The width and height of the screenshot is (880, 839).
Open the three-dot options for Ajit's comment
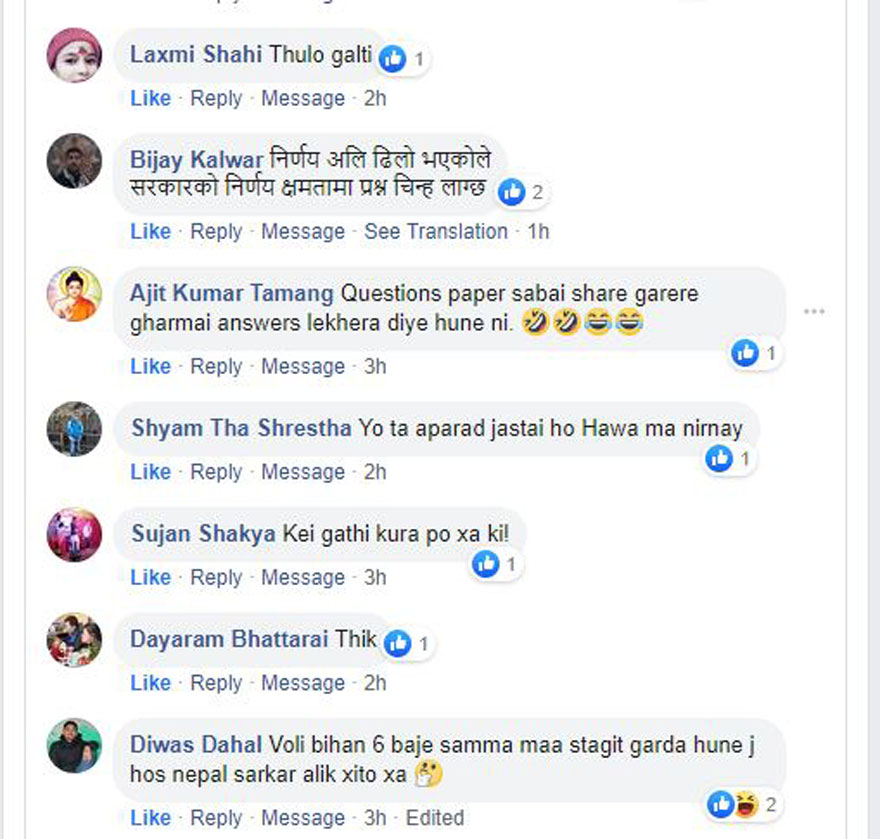pos(814,312)
